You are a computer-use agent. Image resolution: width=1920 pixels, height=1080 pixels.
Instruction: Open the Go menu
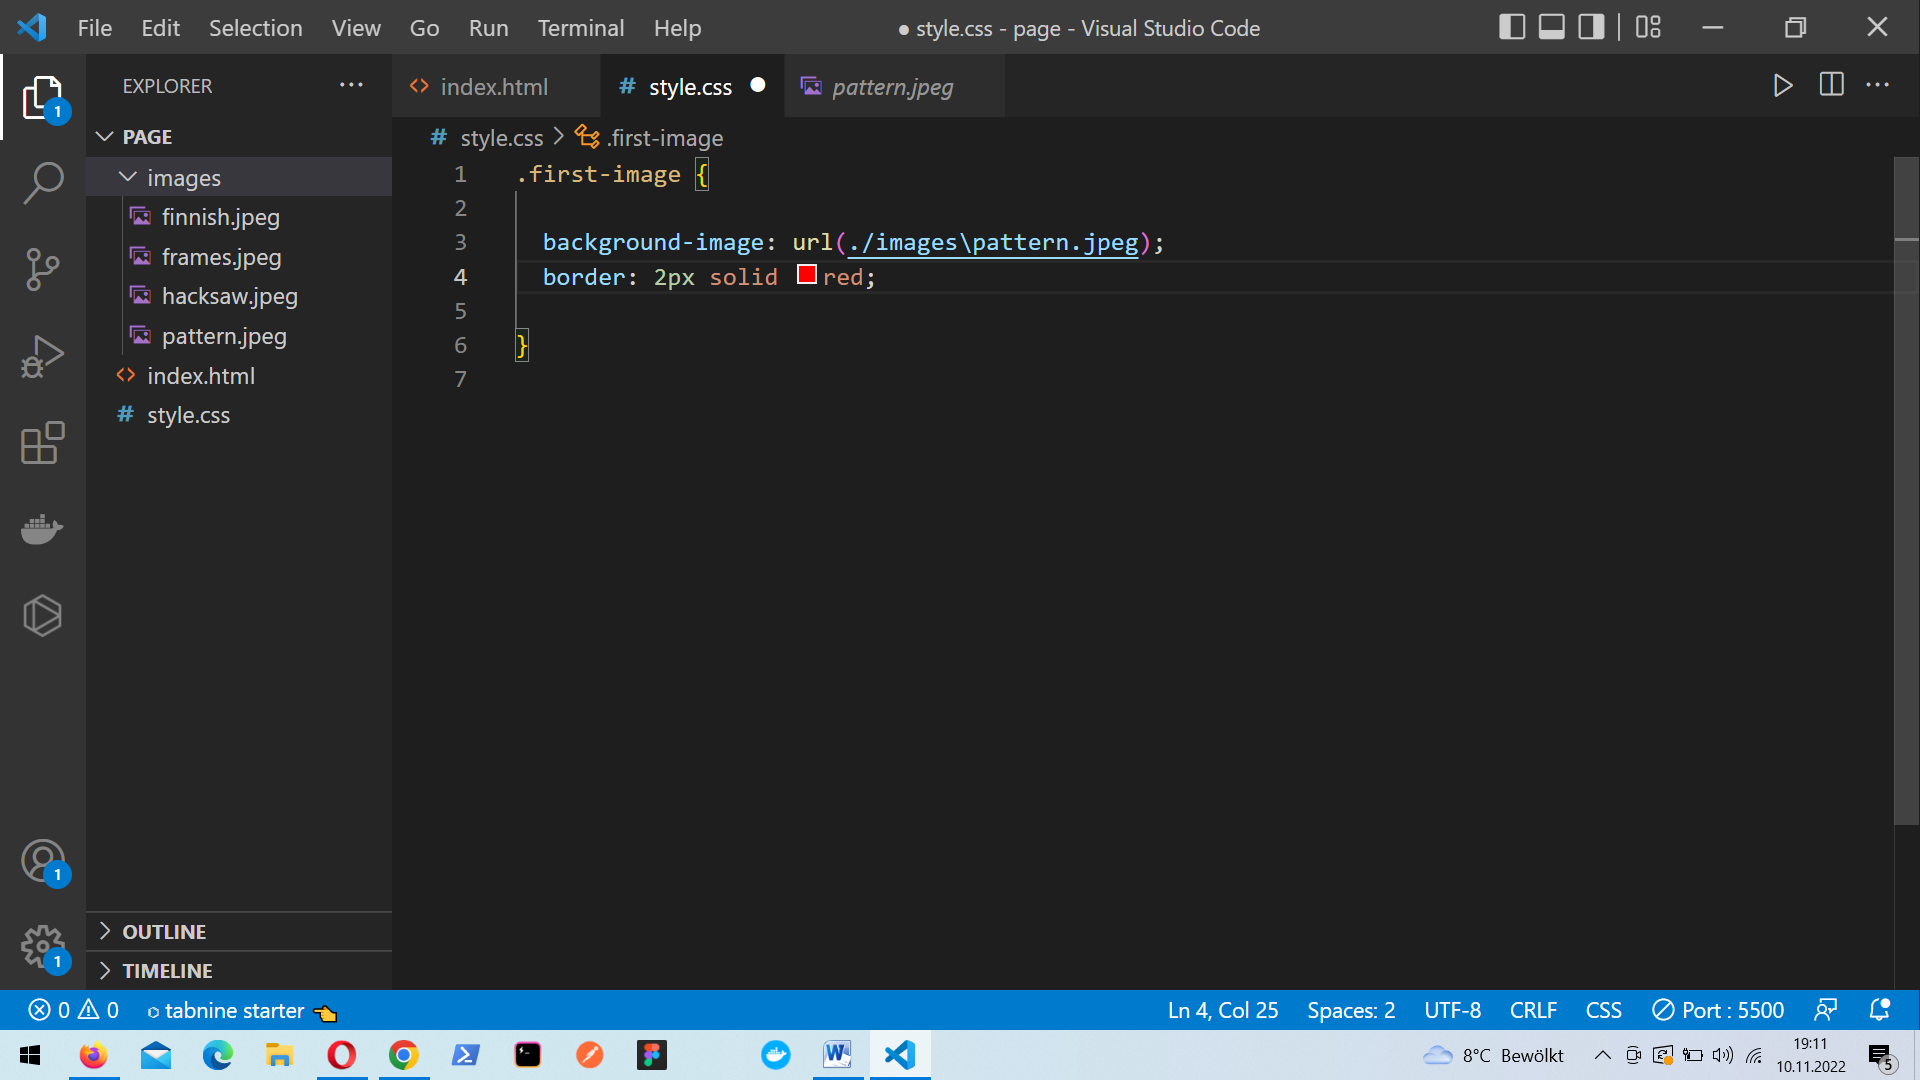coord(424,28)
